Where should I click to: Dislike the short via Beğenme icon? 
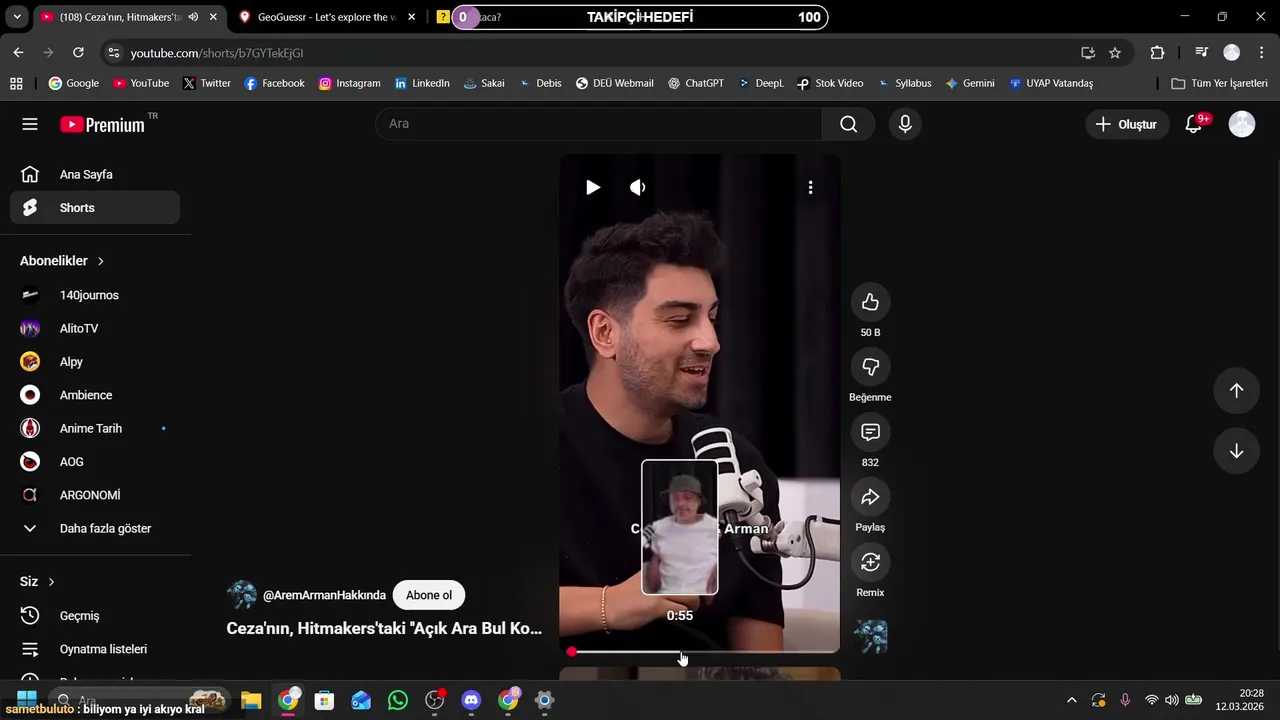(870, 367)
